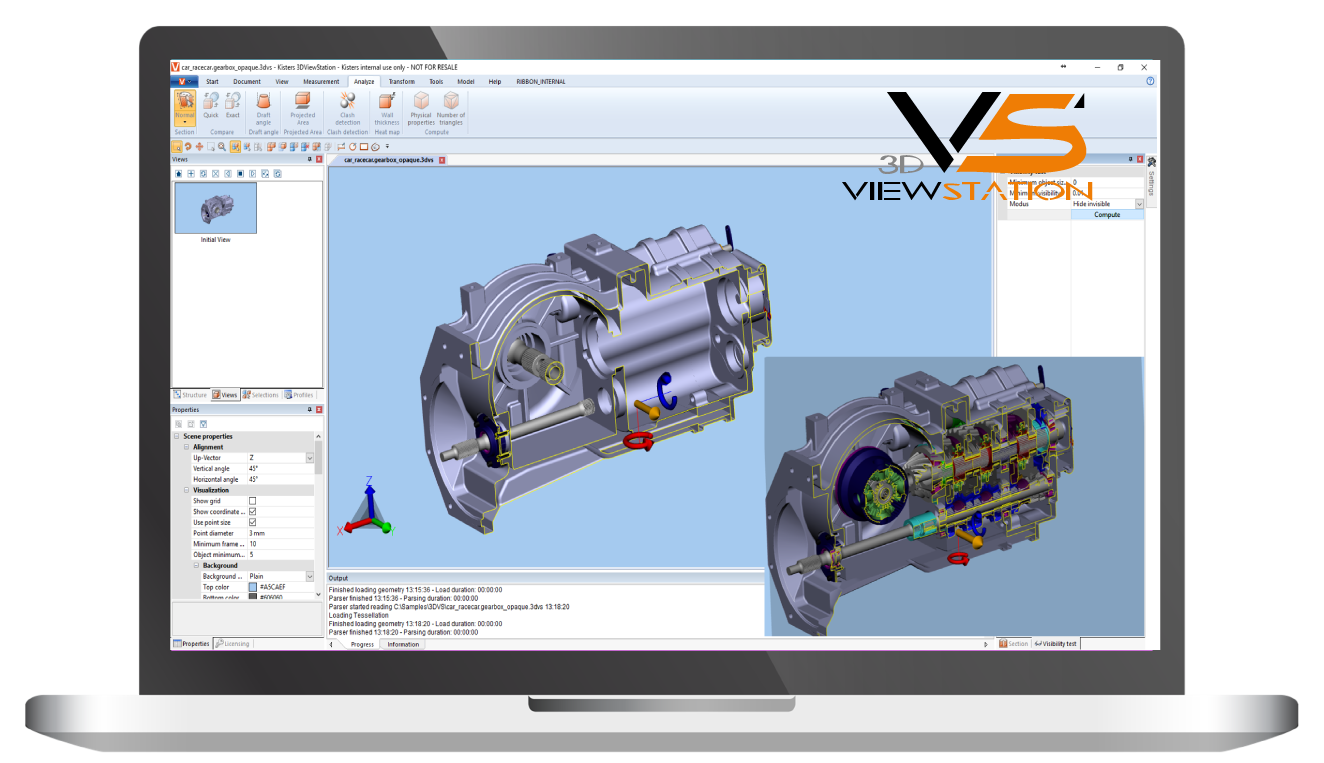Collapse the Visualization group

[186, 490]
